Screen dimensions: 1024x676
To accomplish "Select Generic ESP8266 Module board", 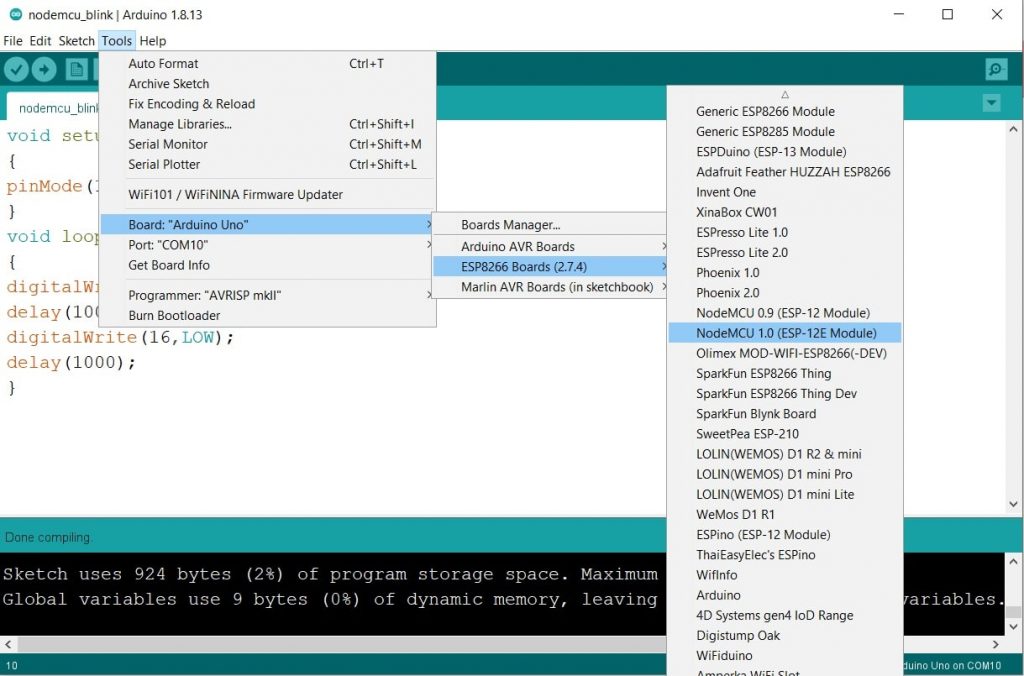I will point(785,111).
